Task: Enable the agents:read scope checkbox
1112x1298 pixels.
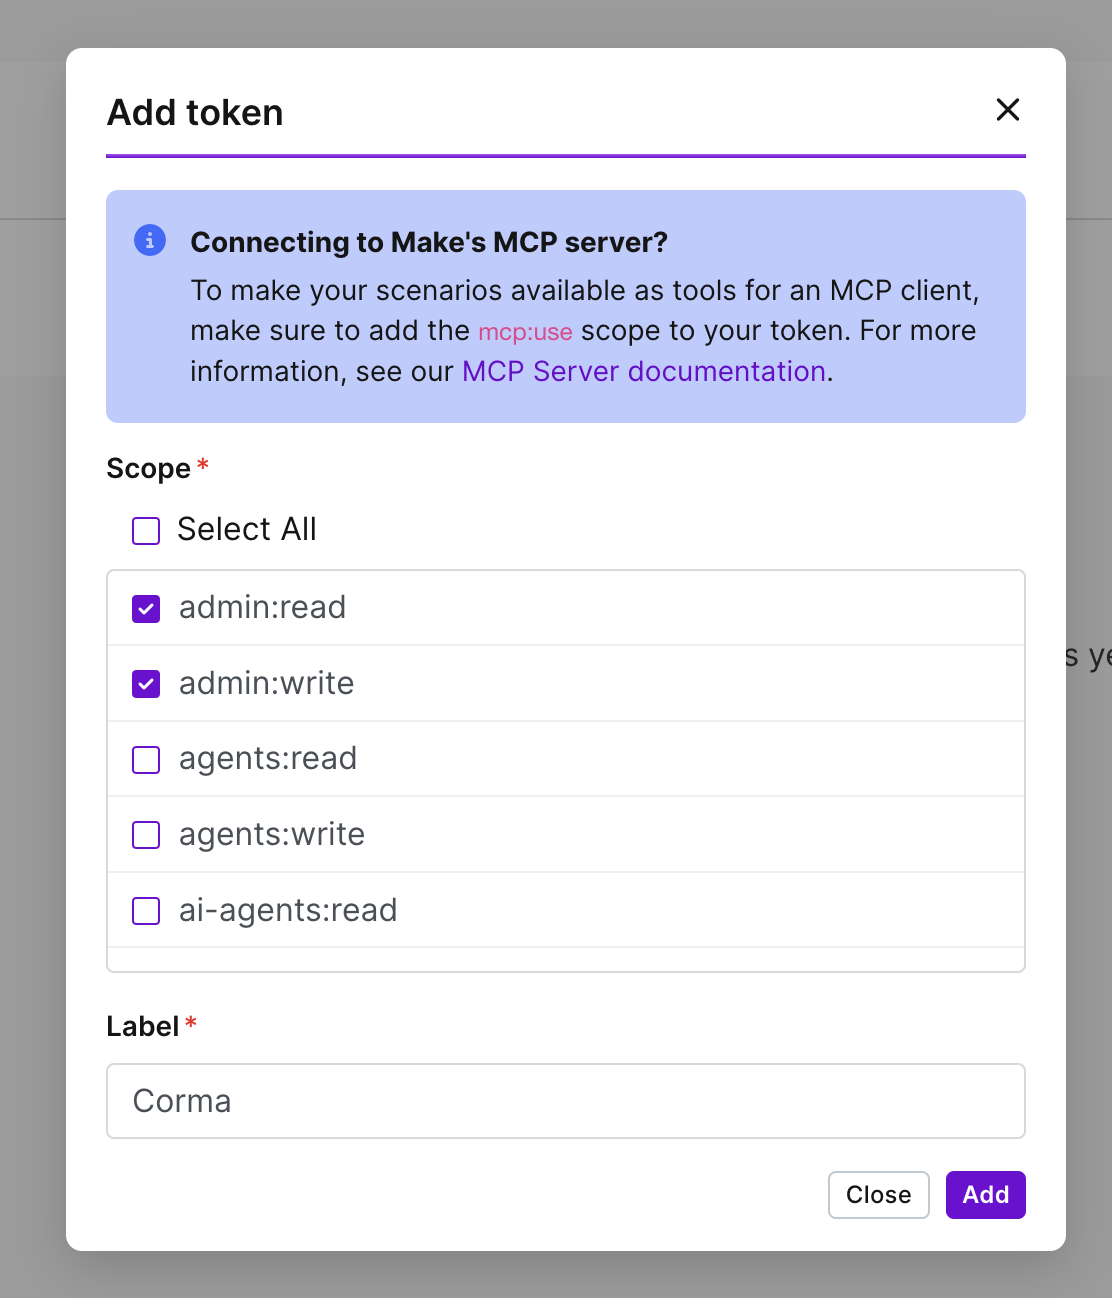Action: [x=146, y=760]
